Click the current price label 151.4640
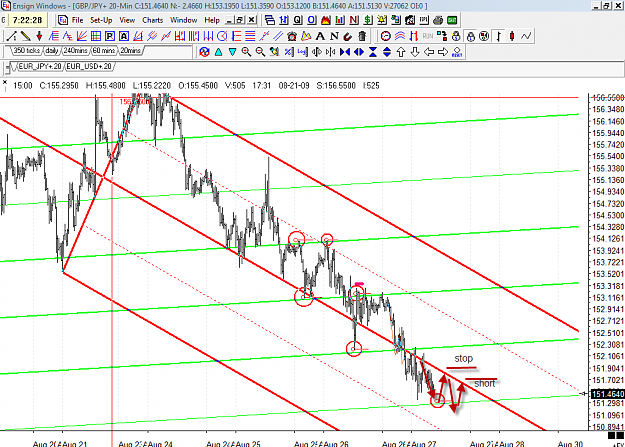625x447 pixels. [608, 394]
